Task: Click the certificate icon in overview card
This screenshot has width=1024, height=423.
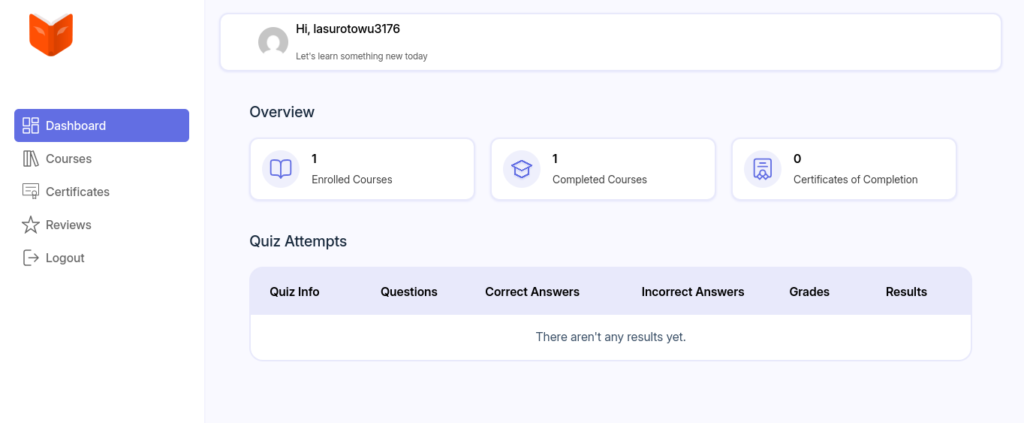Action: 763,169
